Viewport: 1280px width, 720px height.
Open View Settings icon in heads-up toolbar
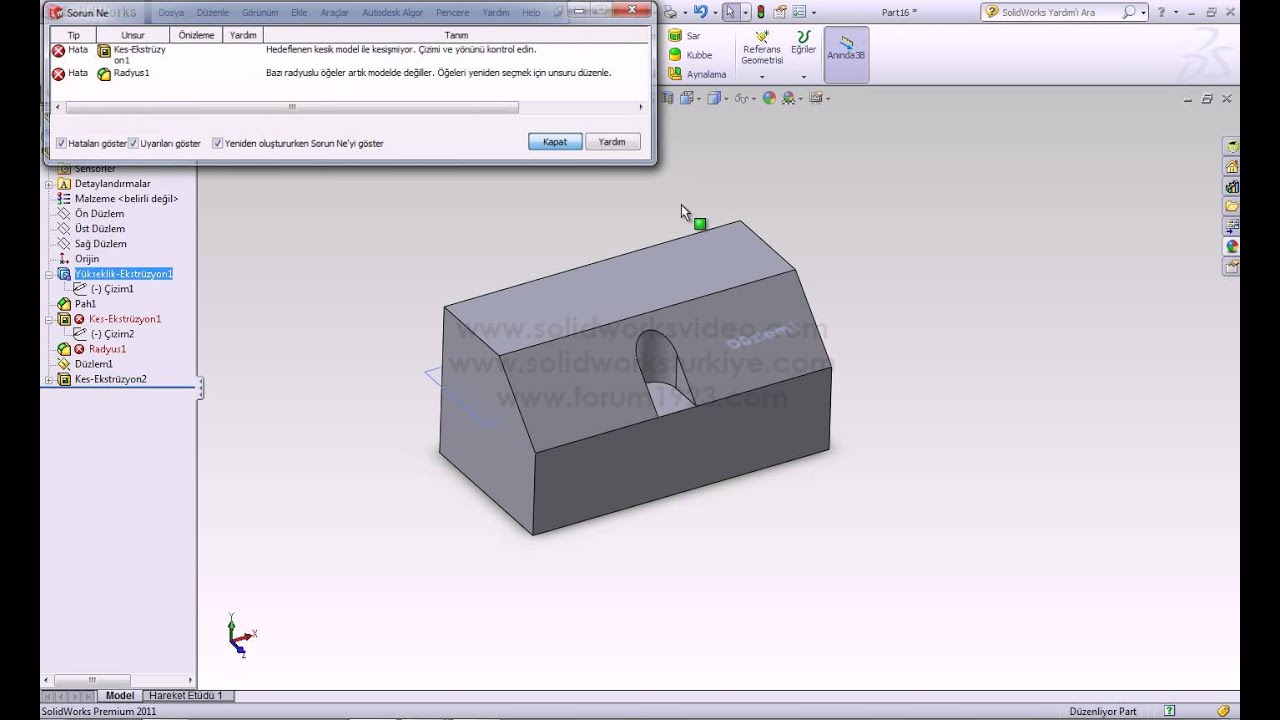pos(816,98)
